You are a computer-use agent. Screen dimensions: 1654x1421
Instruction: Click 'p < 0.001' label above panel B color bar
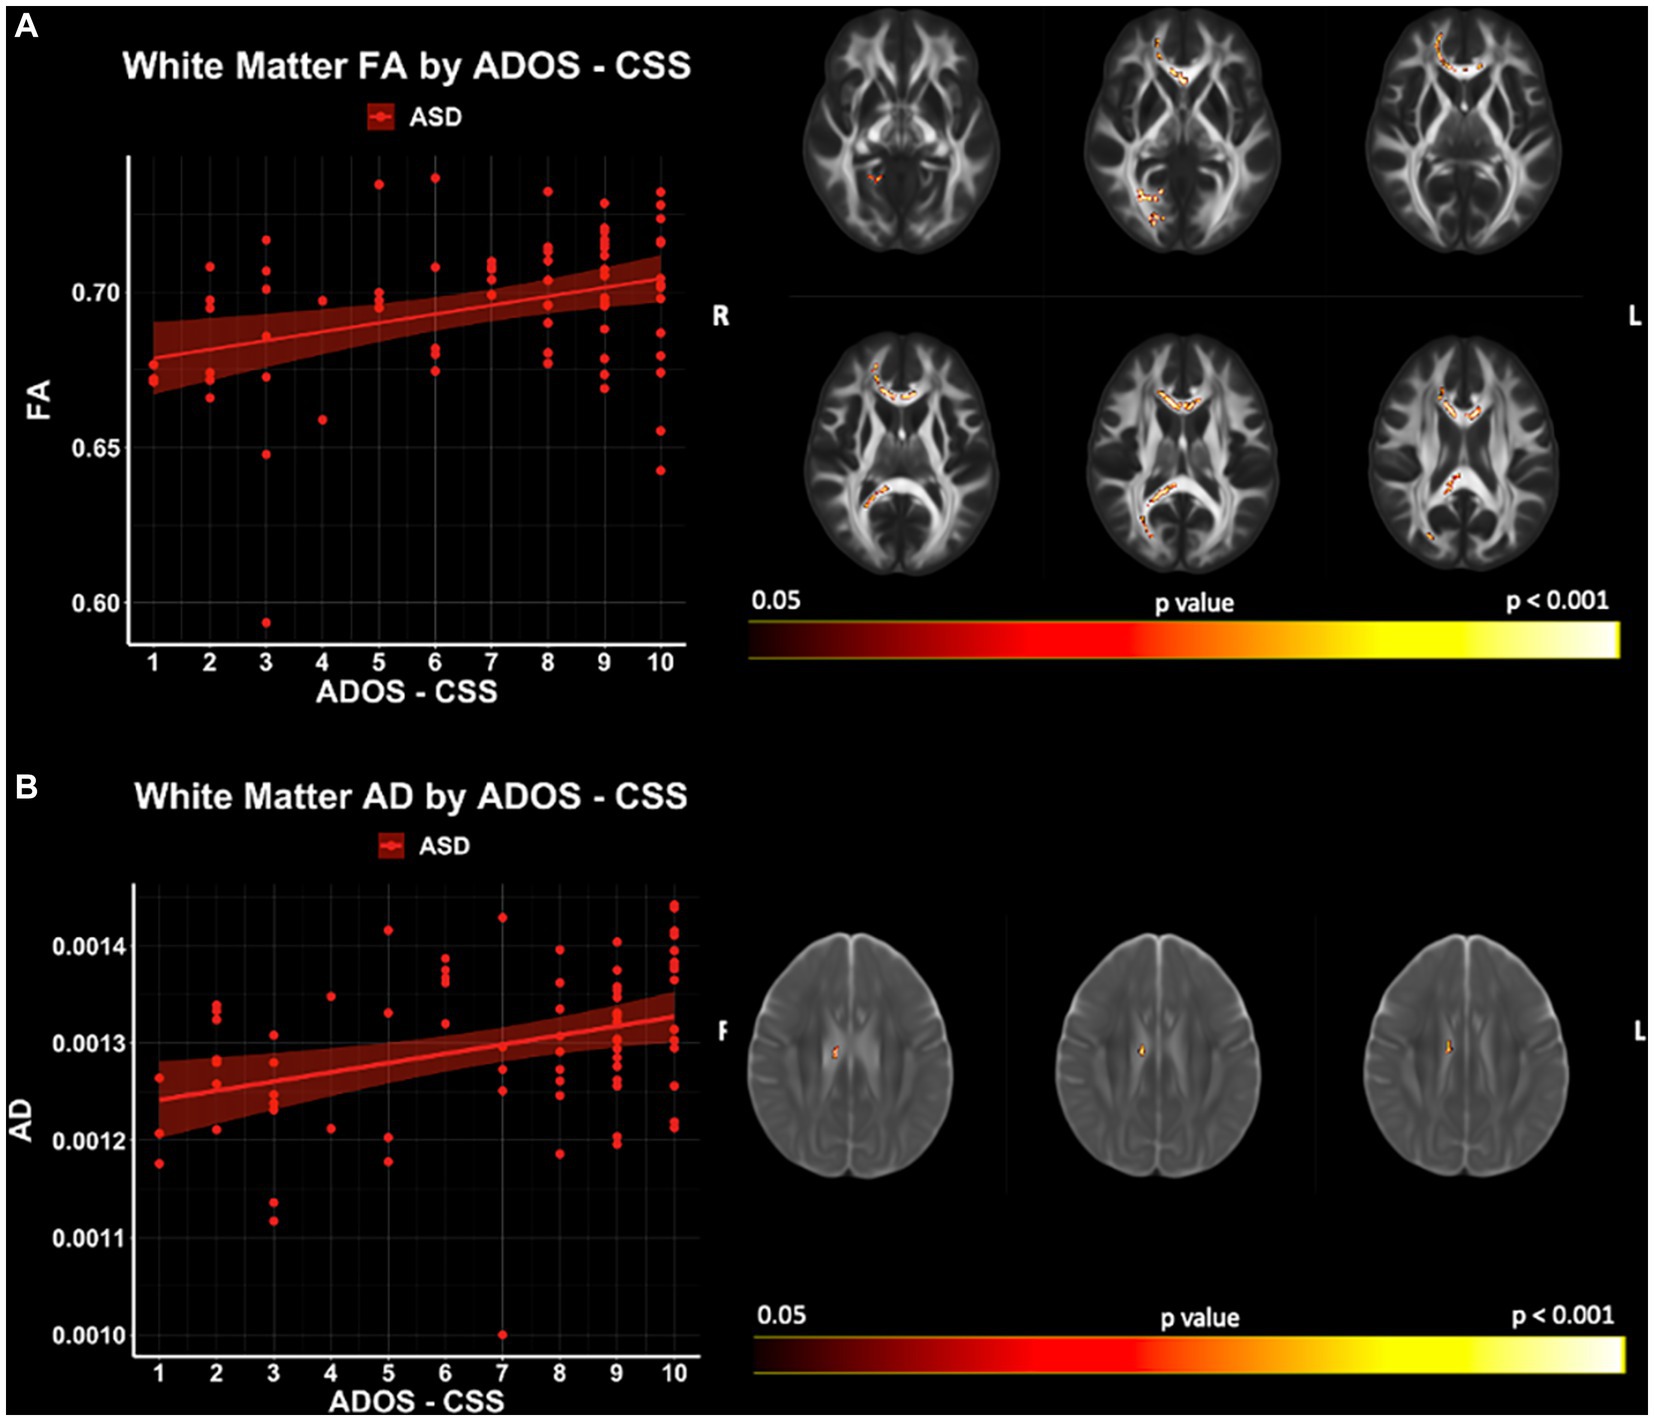pyautogui.click(x=1563, y=1314)
